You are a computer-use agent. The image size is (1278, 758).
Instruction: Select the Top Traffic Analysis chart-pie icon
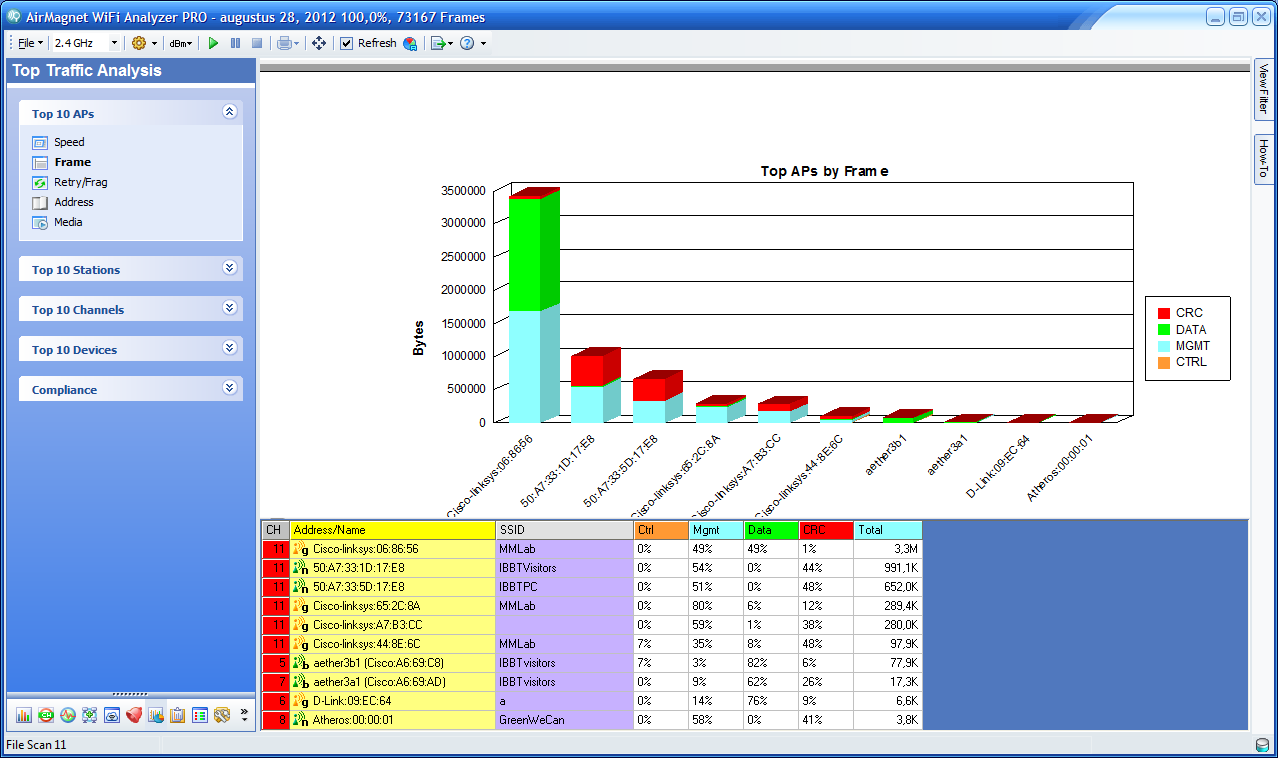point(156,715)
